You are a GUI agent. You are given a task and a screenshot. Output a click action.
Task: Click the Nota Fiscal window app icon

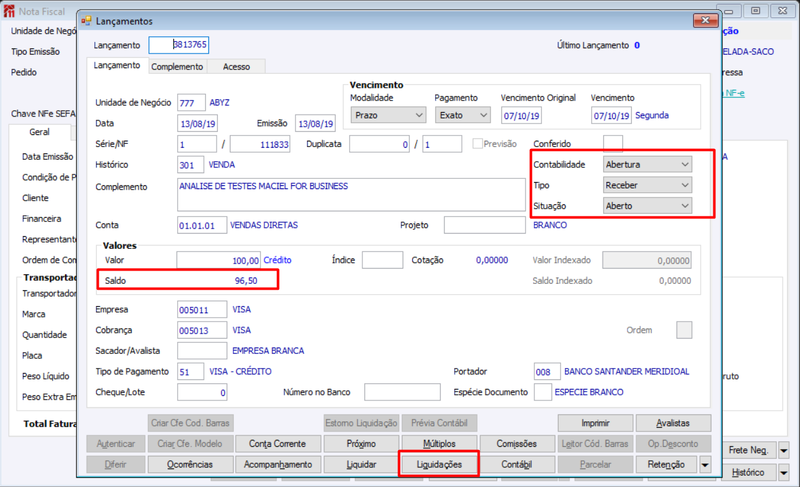click(9, 11)
